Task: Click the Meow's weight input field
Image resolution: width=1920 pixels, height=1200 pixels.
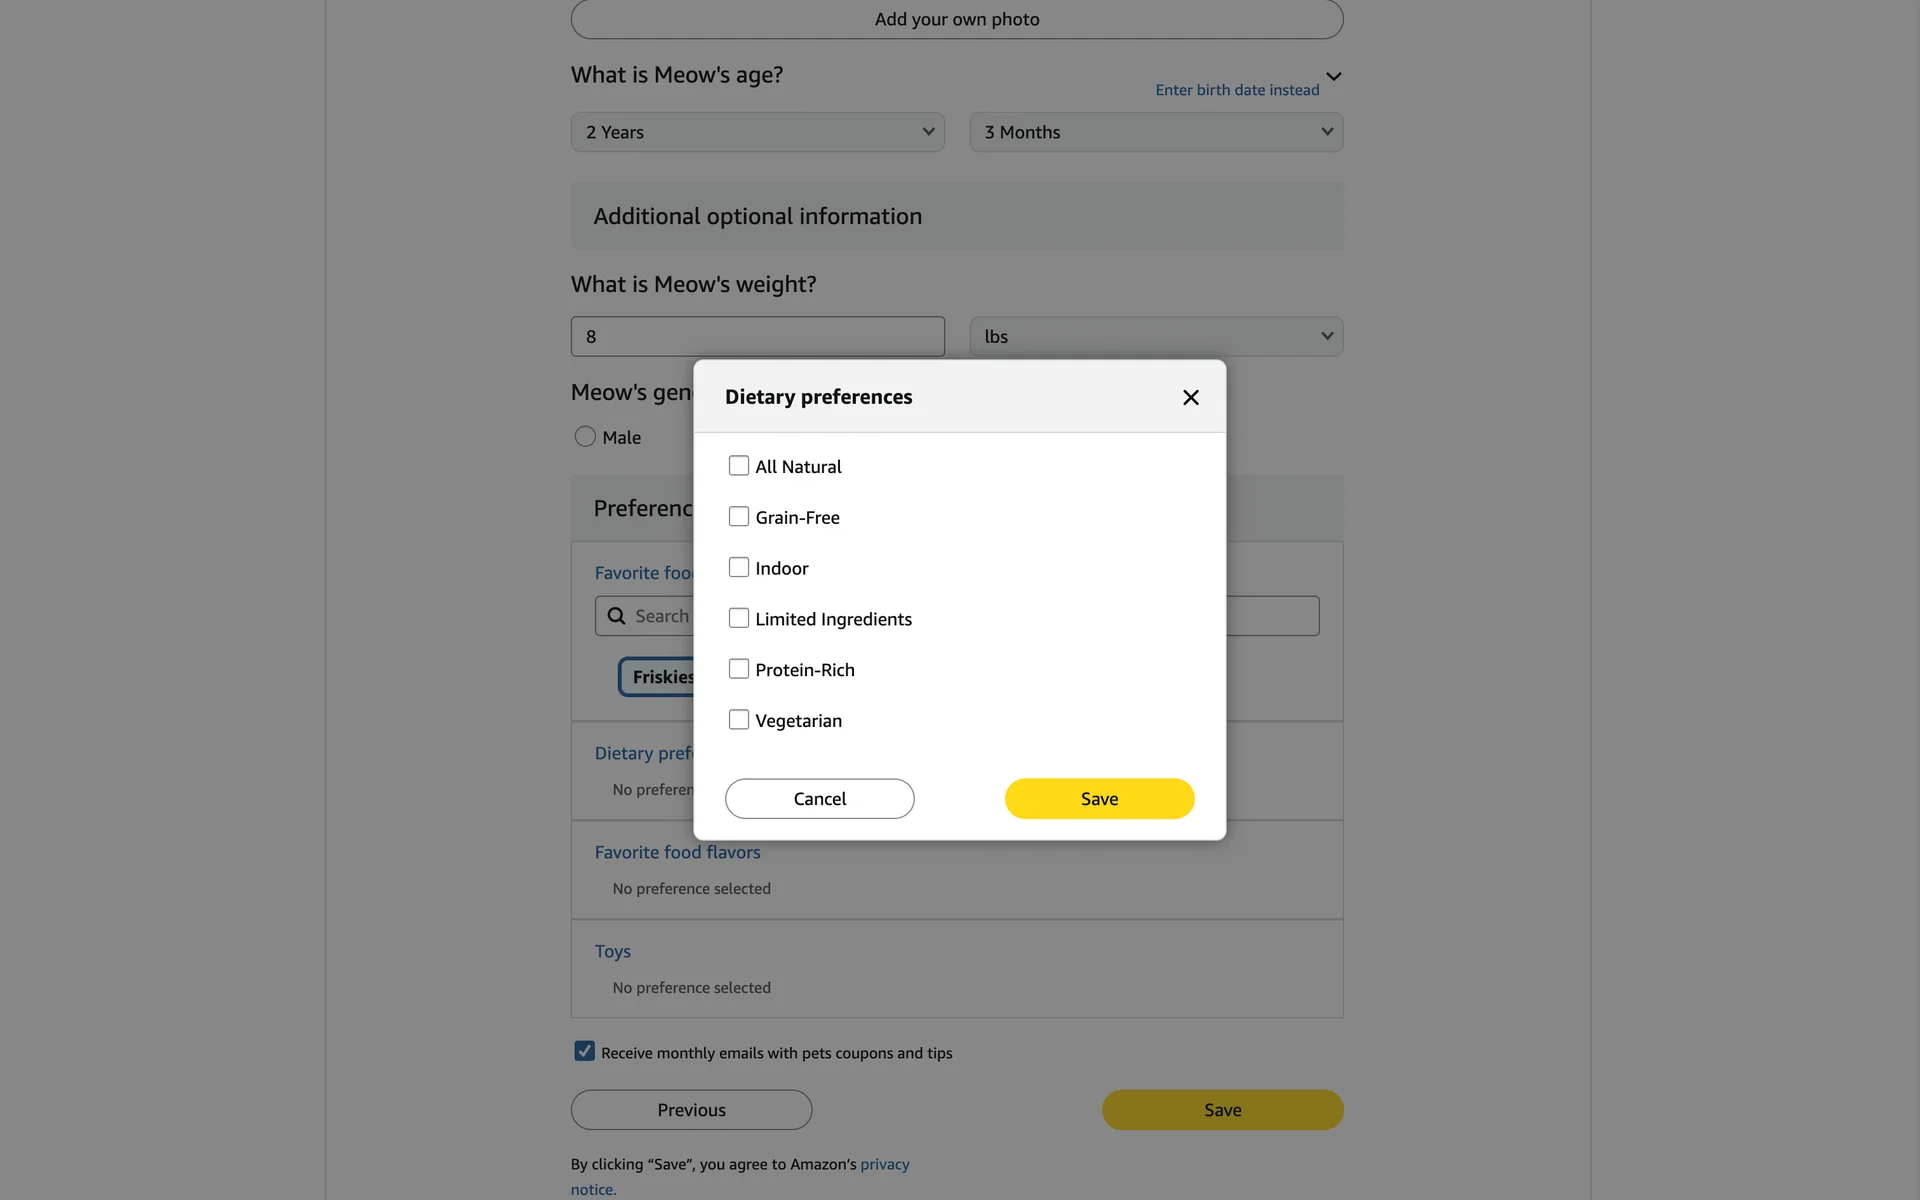Action: tap(758, 337)
